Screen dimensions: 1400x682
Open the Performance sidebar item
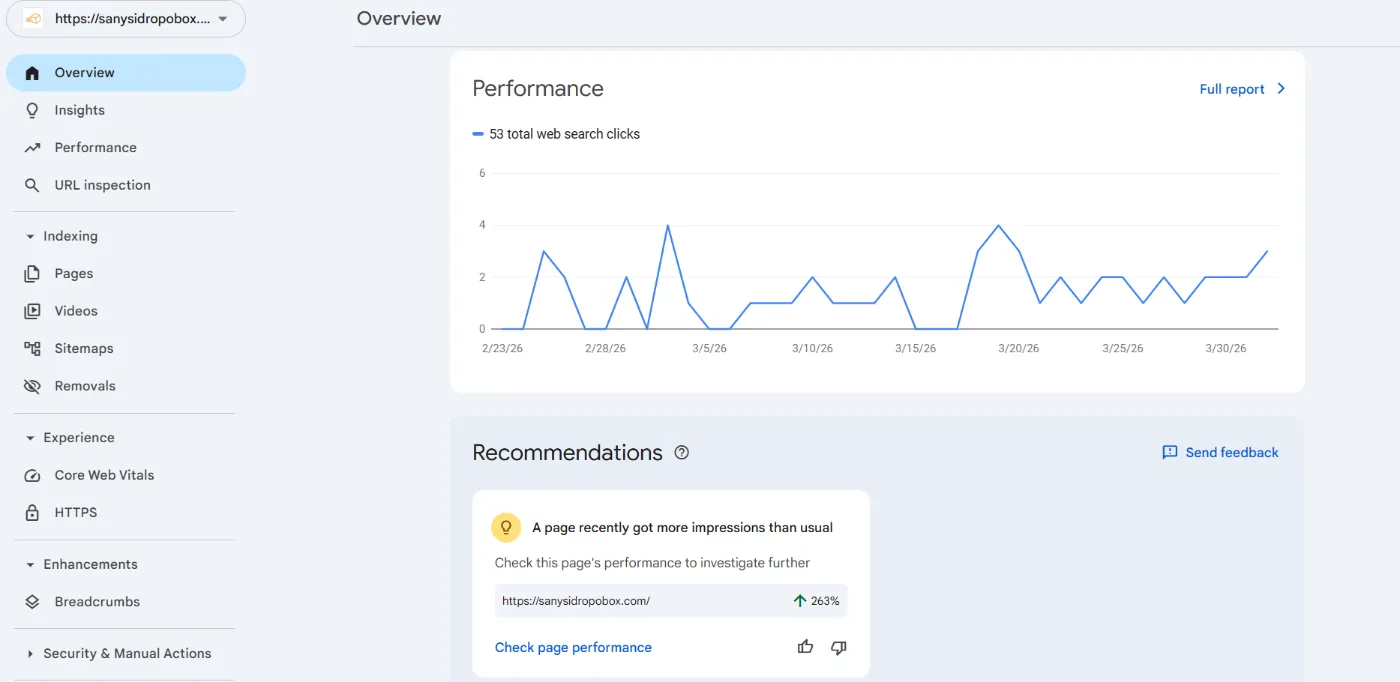(126, 148)
